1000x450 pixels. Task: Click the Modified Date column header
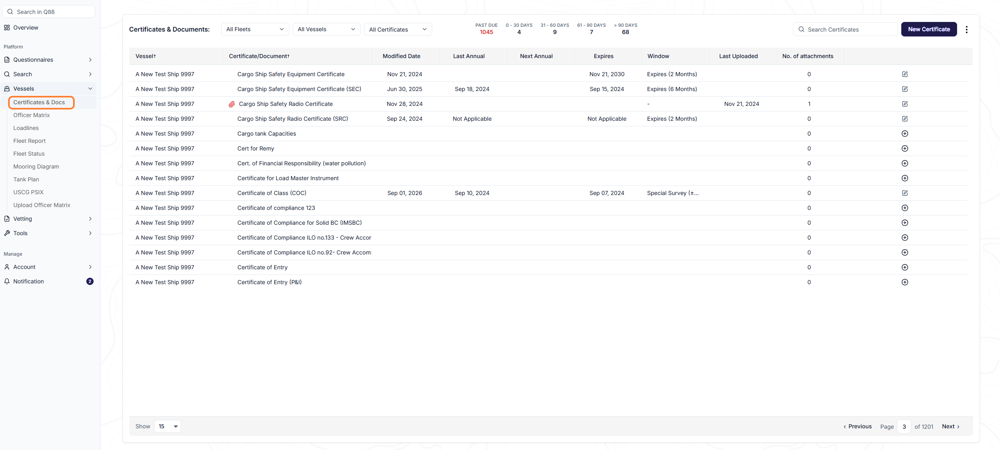point(401,56)
